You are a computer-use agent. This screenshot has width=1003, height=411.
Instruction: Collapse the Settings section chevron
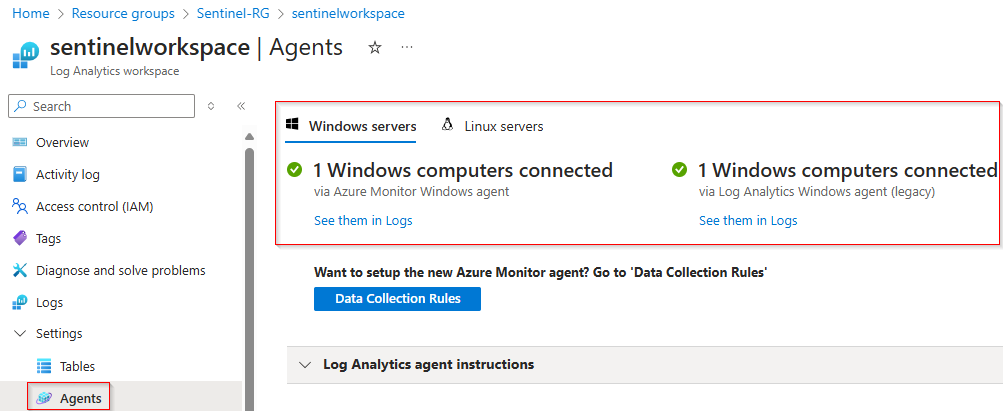point(20,334)
